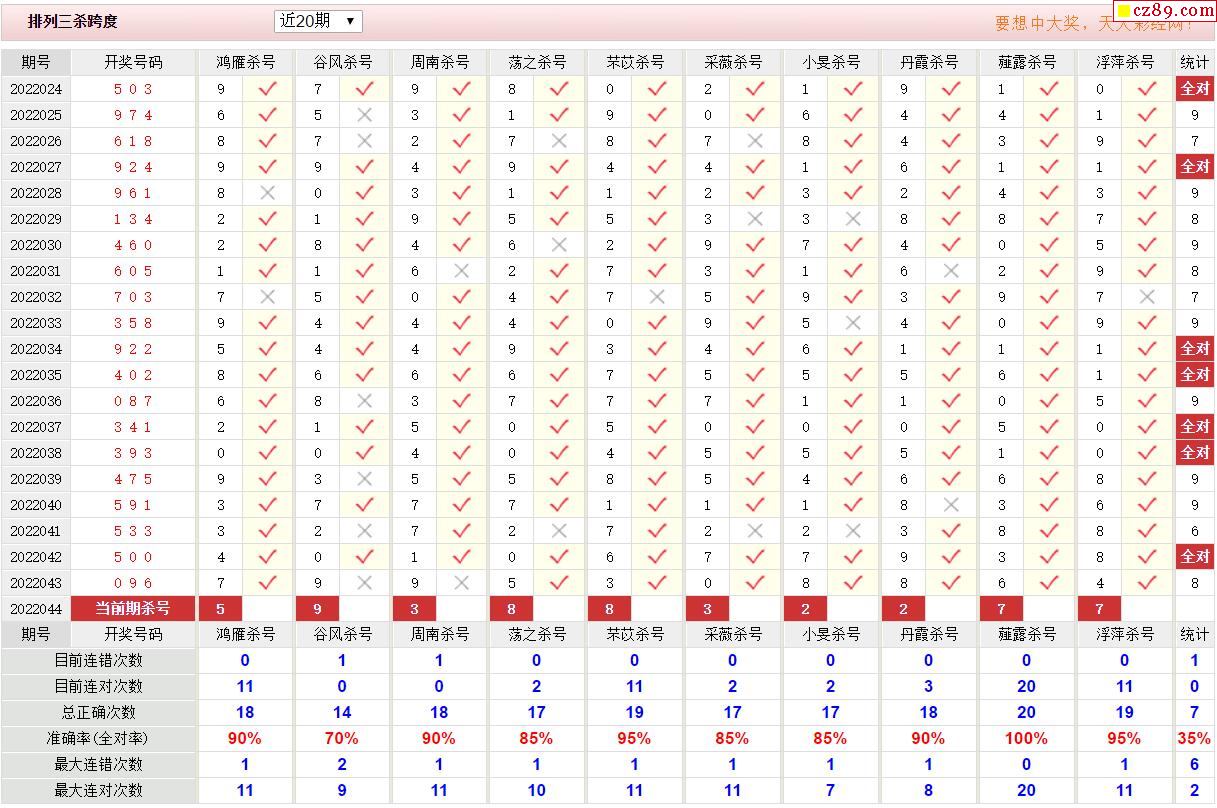Click winning number 3 9 3
Viewport: 1217px width, 808px height.
pos(133,453)
